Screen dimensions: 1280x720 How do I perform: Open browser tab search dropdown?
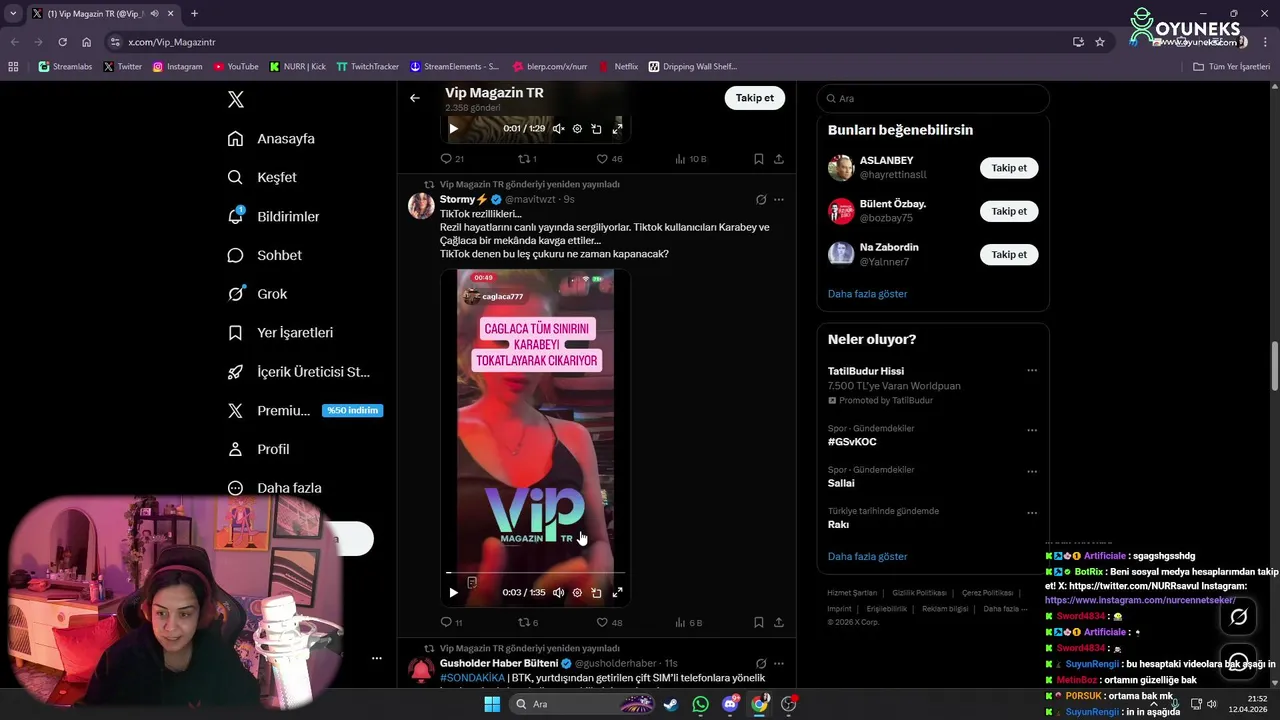coord(13,14)
